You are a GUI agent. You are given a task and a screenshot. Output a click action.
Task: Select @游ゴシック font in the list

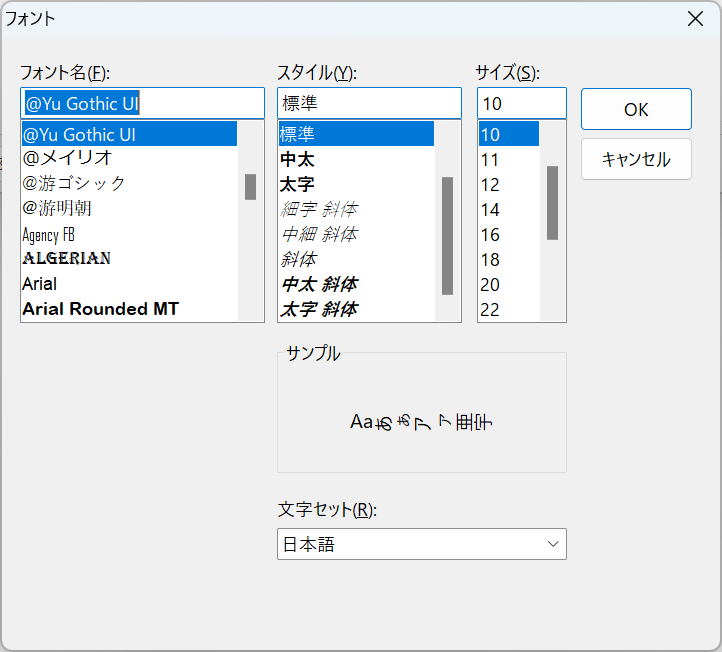129,183
